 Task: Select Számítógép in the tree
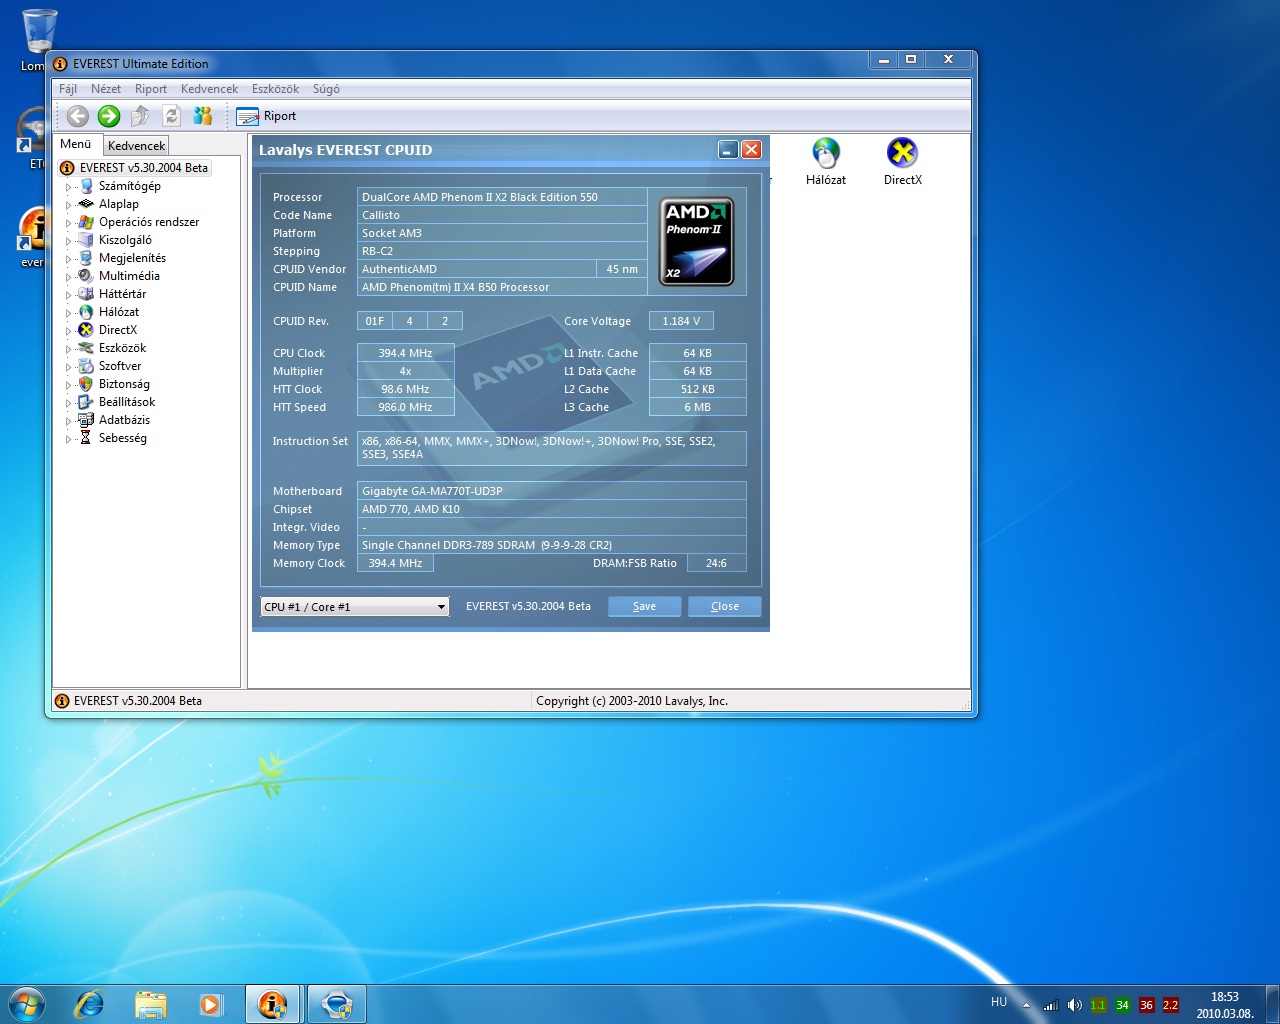(x=129, y=186)
